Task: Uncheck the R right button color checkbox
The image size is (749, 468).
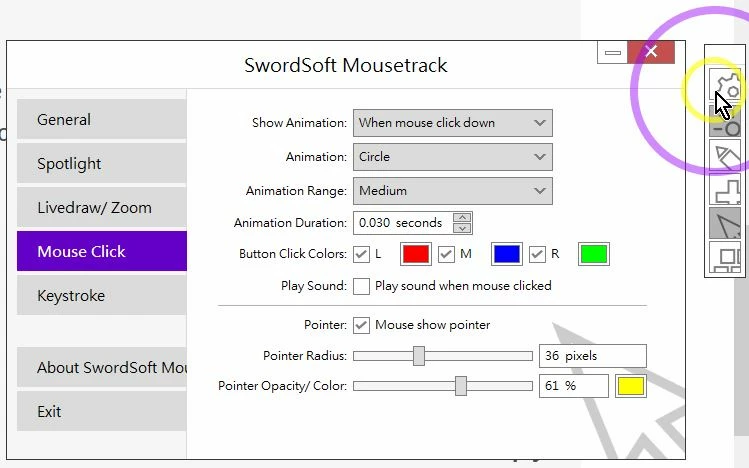Action: click(537, 254)
